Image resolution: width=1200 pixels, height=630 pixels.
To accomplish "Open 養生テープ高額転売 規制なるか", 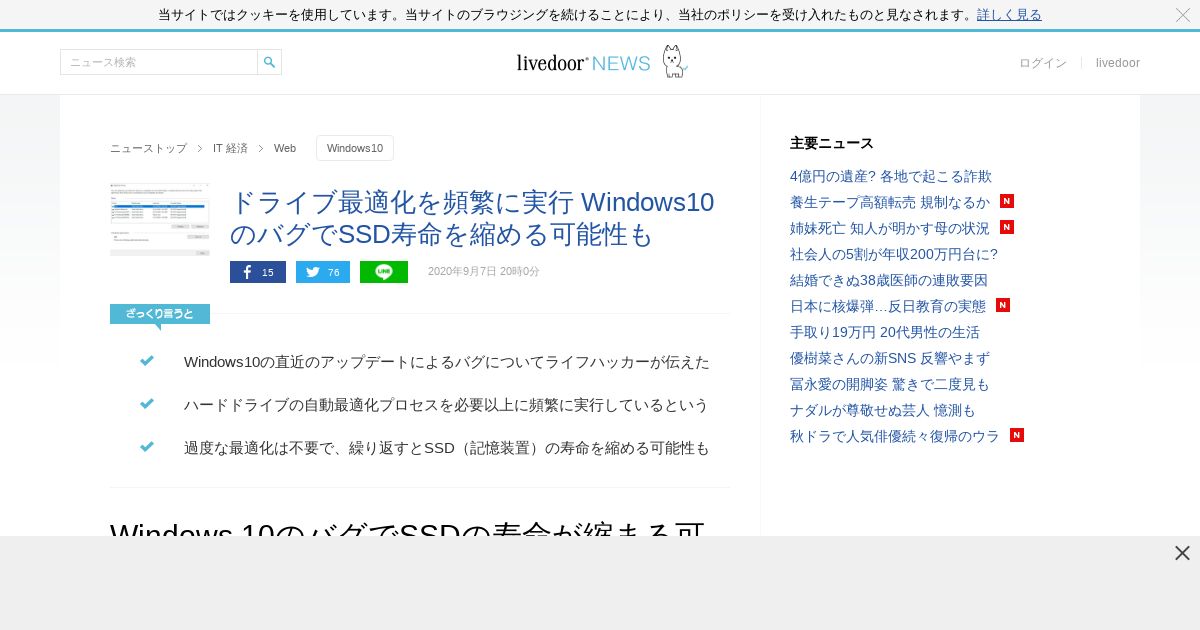I will 890,202.
